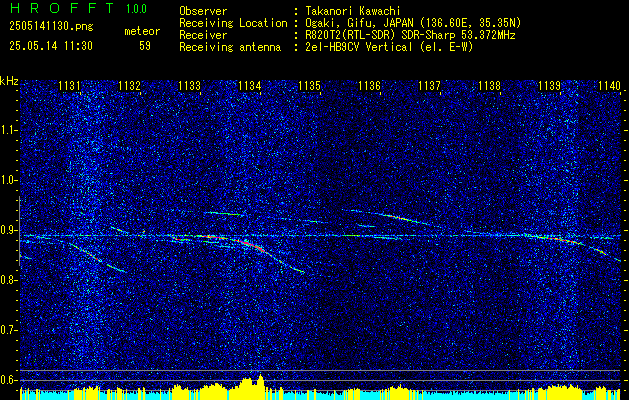Click the 1.1 kHz axis label
629x400 pixels.
pyautogui.click(x=8, y=130)
